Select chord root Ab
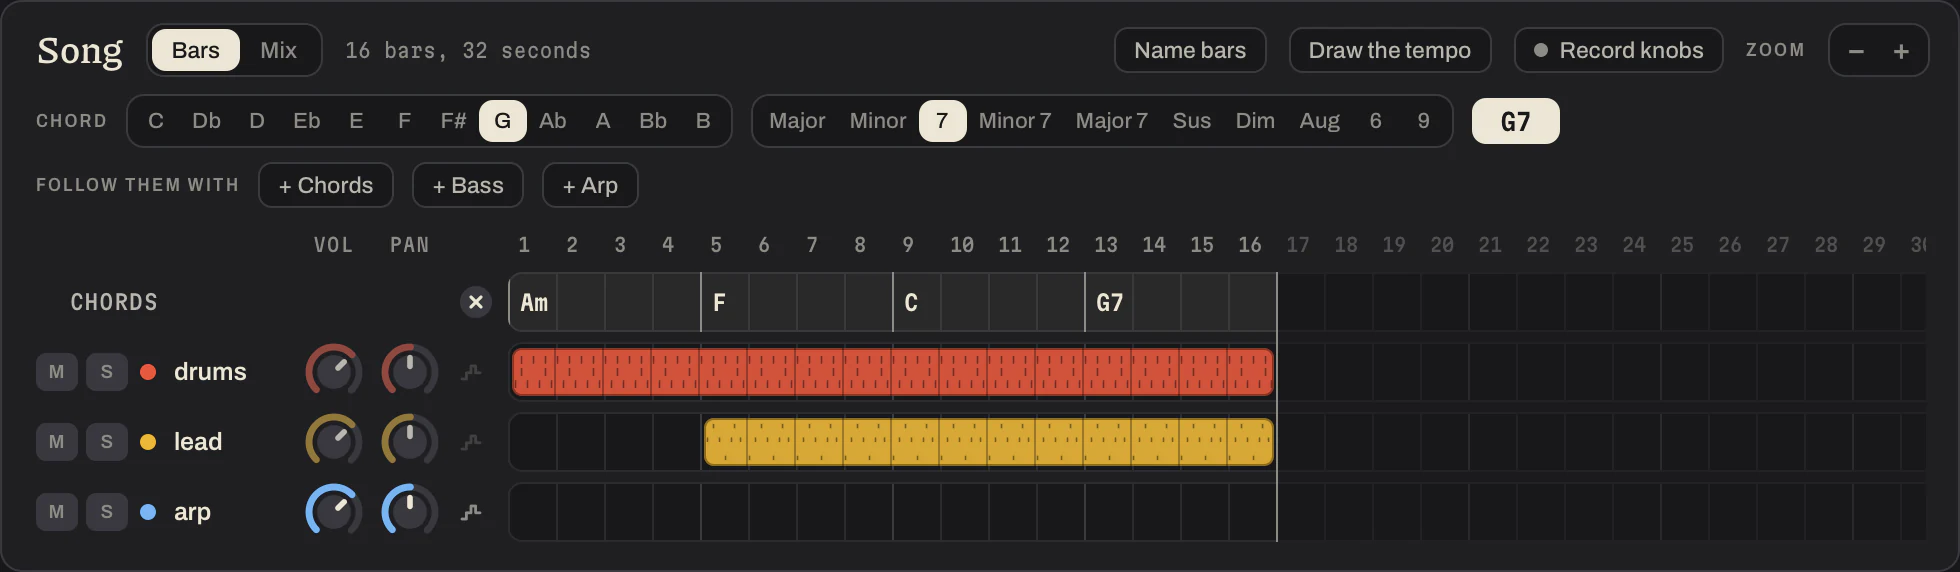 pyautogui.click(x=553, y=121)
